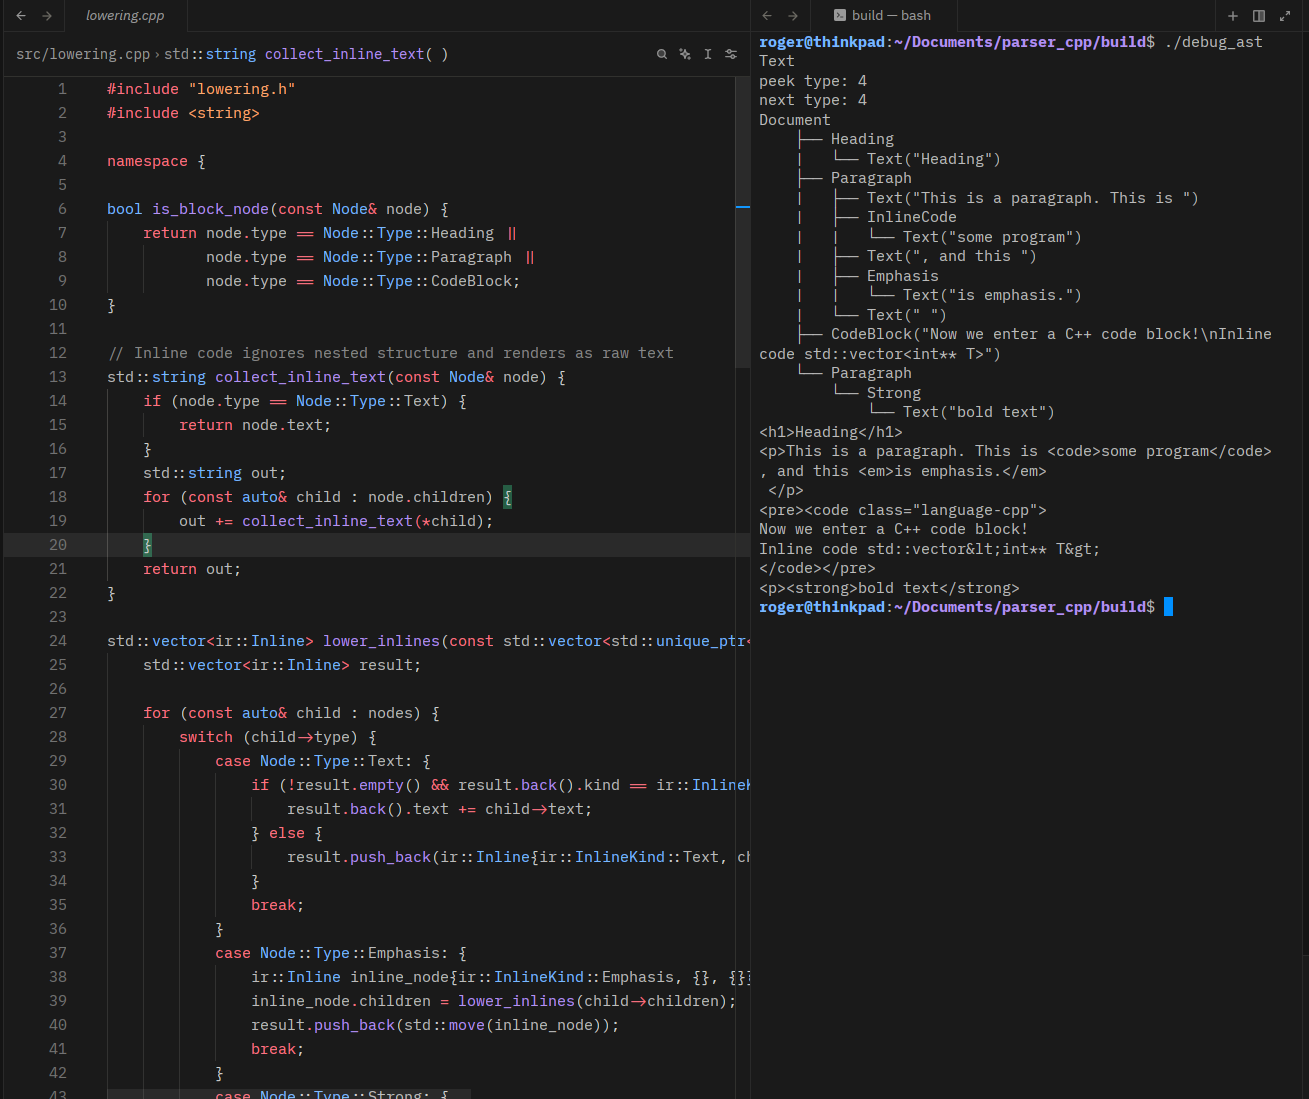Viewport: 1309px width, 1099px height.
Task: Go back in the editor pane history
Action: [x=21, y=16]
